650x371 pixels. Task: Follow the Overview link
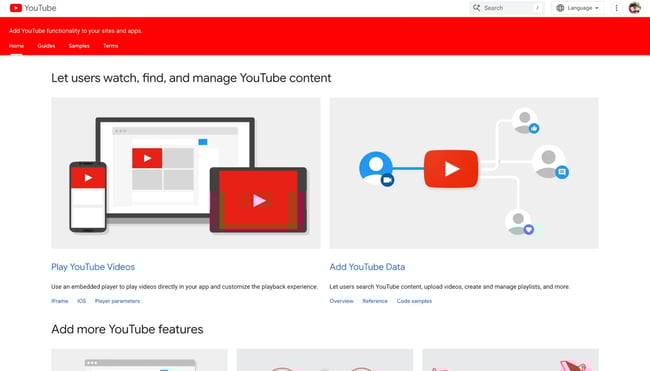(x=341, y=301)
